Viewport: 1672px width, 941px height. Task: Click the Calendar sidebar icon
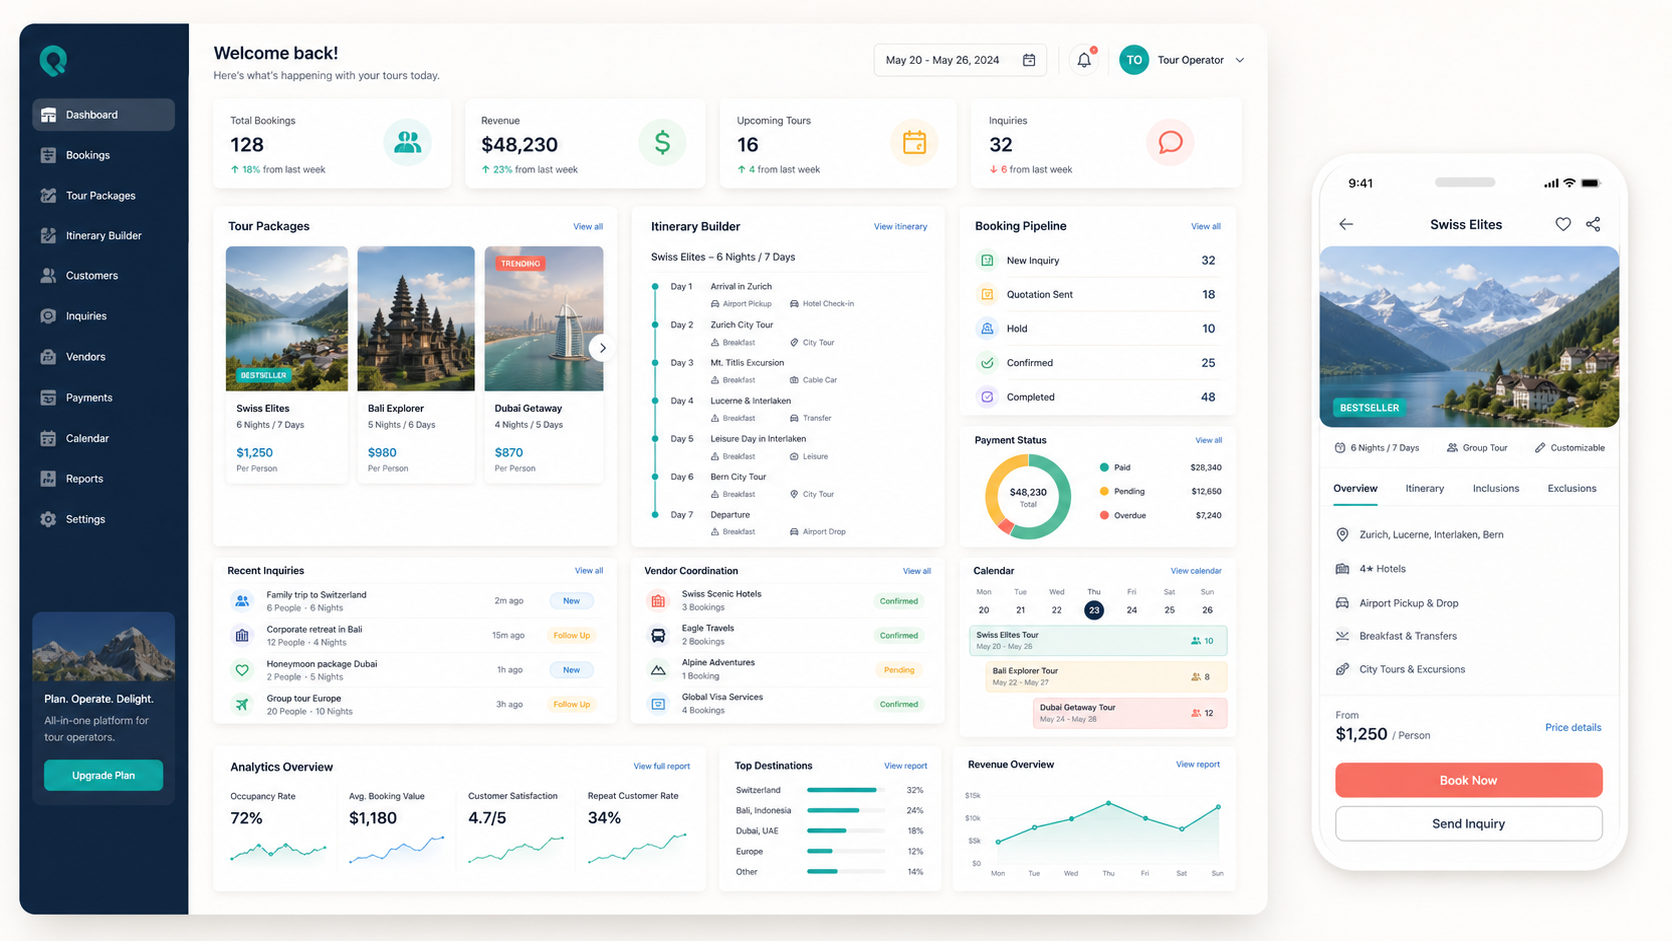[48, 438]
